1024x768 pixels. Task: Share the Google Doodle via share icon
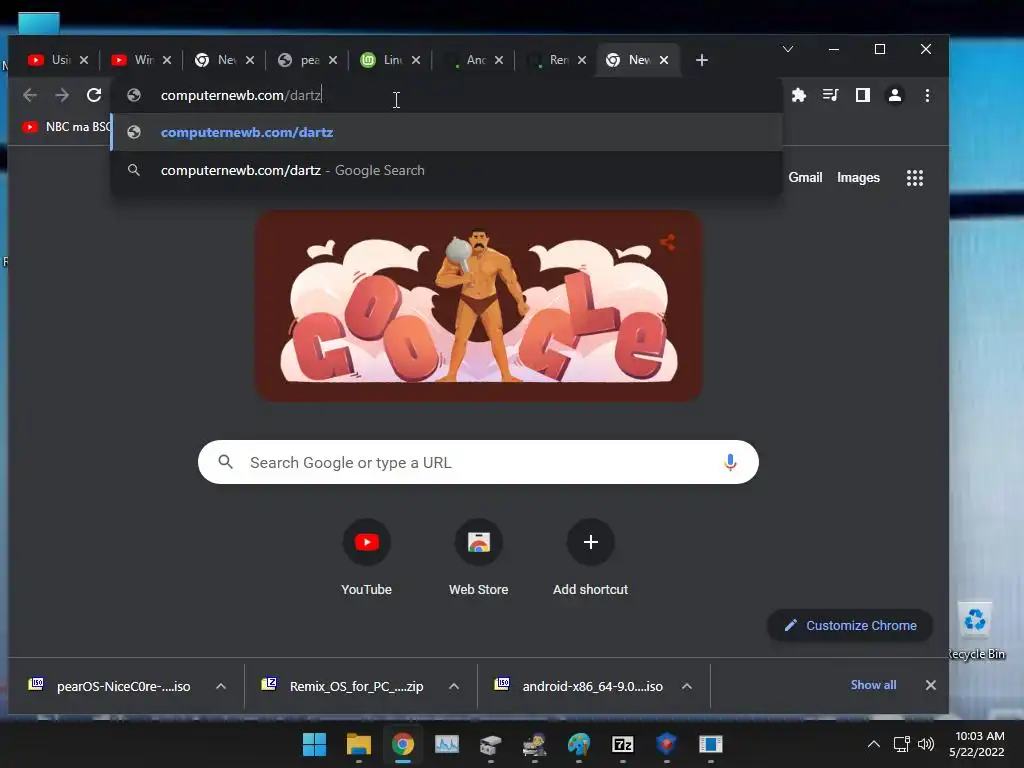pyautogui.click(x=667, y=243)
